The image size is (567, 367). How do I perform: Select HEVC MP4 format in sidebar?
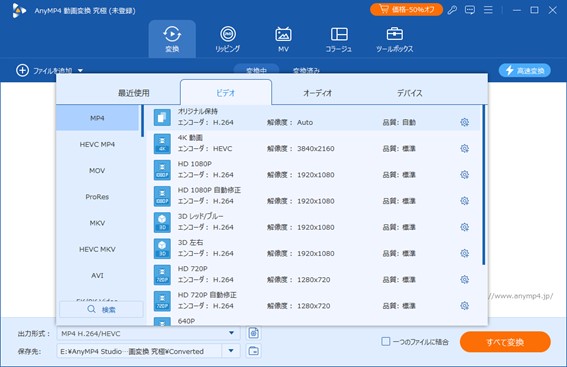(97, 144)
